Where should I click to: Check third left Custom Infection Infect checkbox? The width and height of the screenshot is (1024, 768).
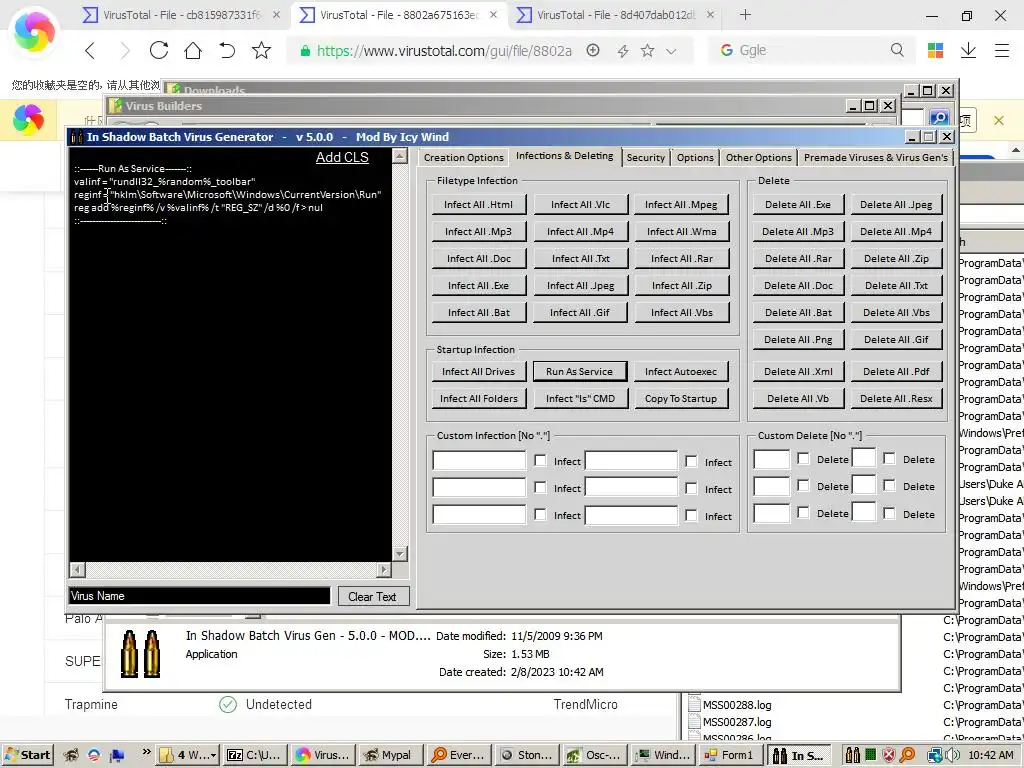pos(540,515)
